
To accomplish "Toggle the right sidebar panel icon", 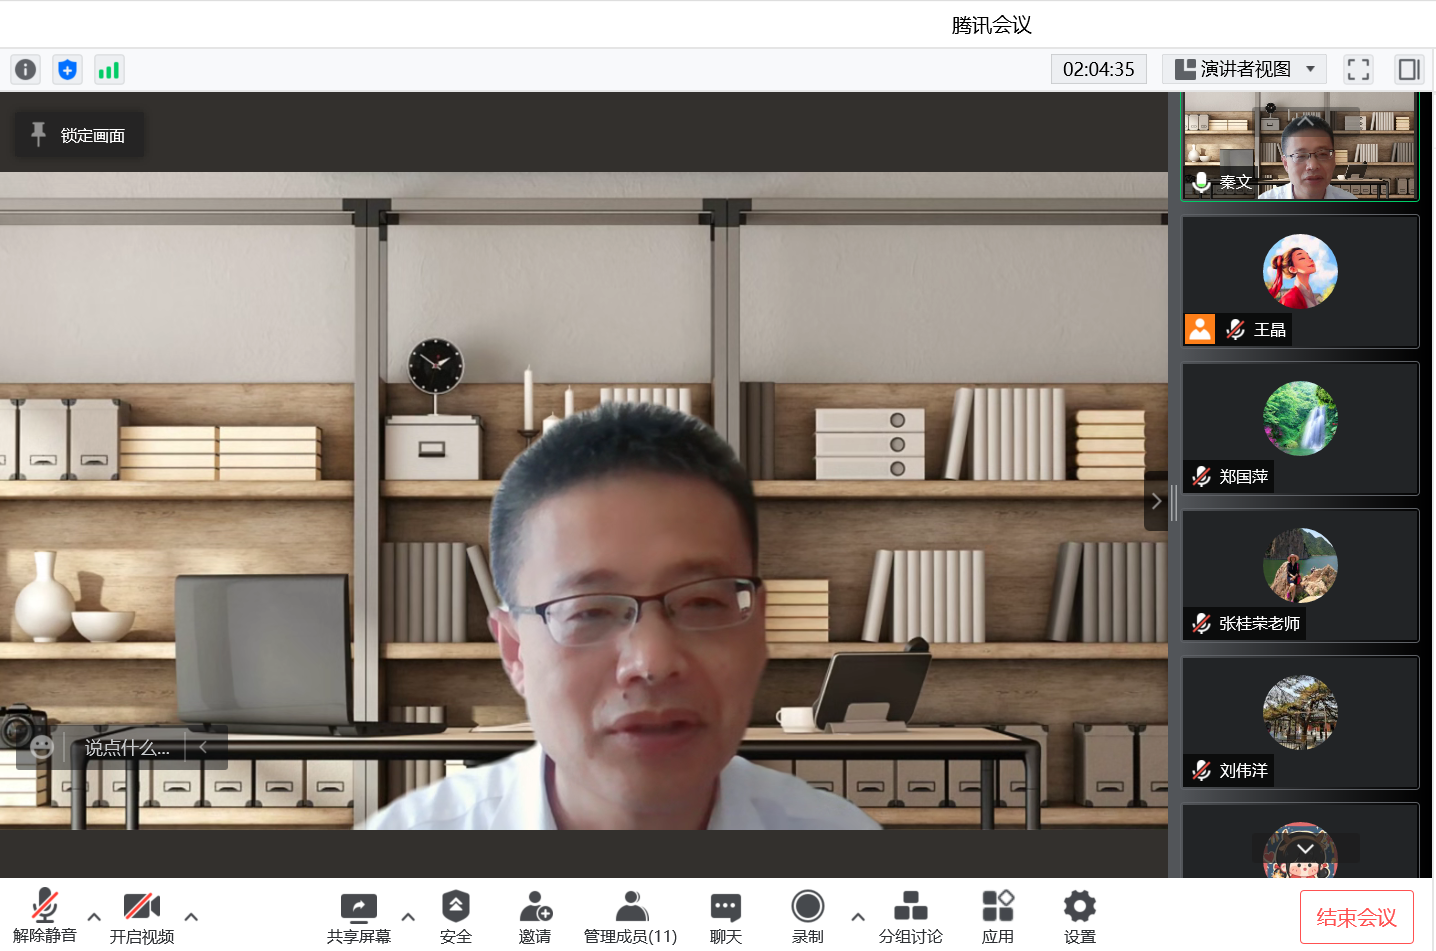I will click(1409, 69).
